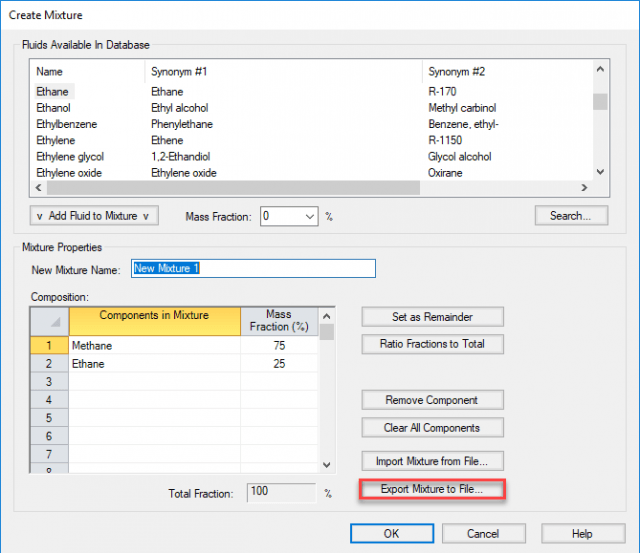Select the fluid with synonym Oxirane
This screenshot has width=640, height=553.
coord(445,173)
